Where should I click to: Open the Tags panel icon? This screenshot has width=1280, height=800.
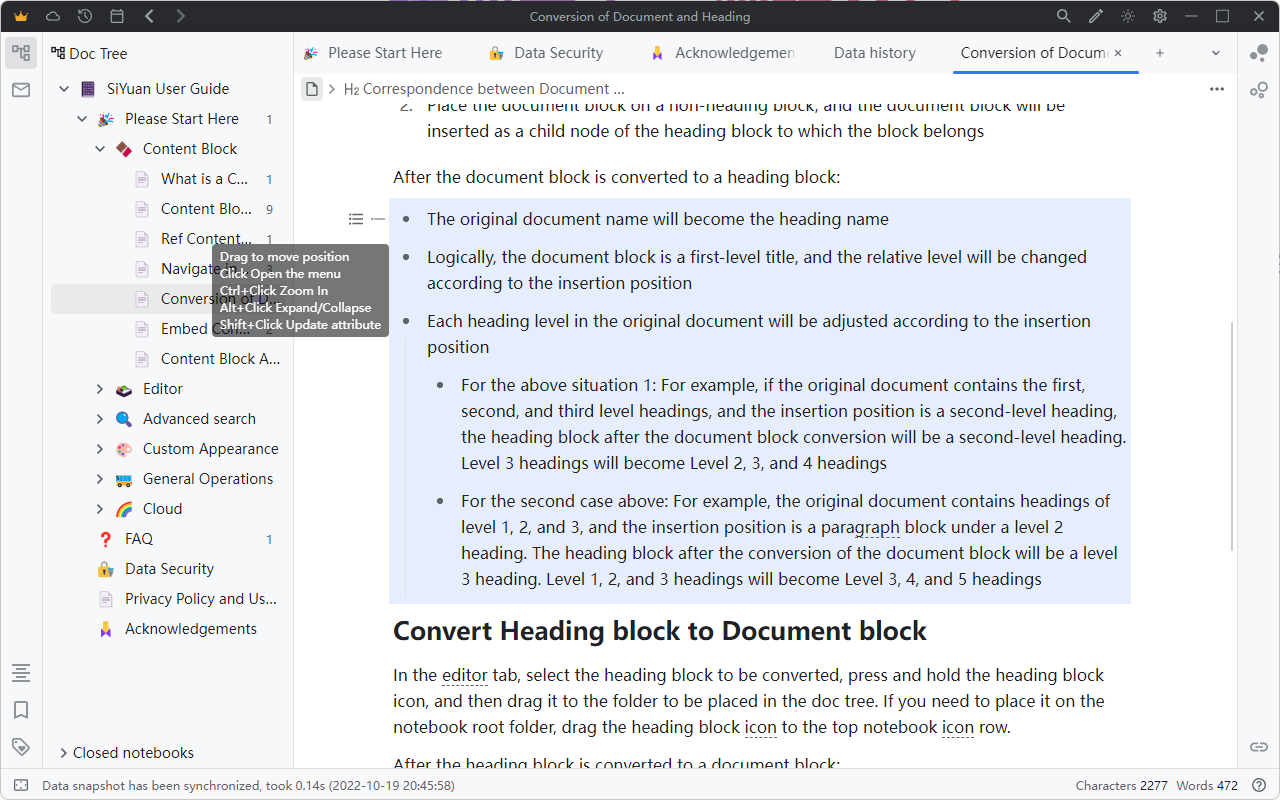pos(21,747)
